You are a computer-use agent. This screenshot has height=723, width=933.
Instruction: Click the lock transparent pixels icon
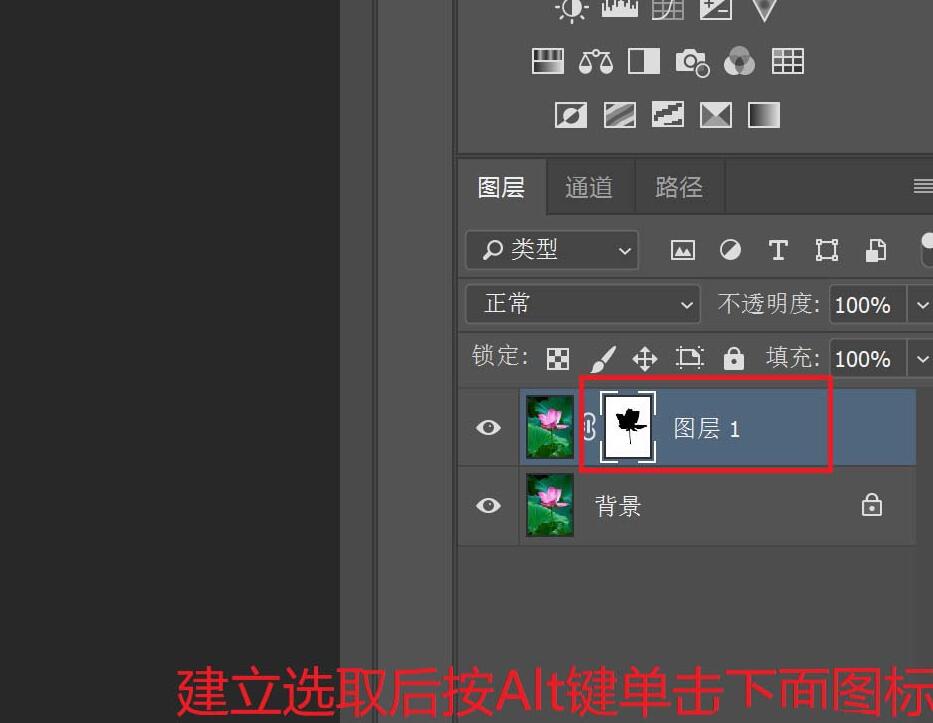[557, 357]
